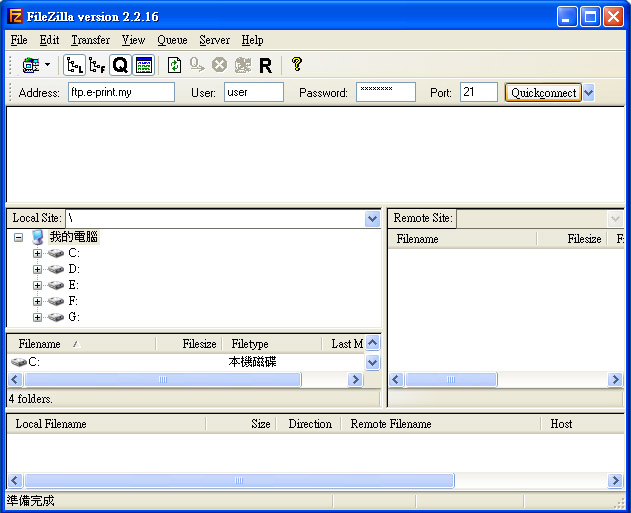Expand the G: drive node
The height and width of the screenshot is (513, 631).
click(x=37, y=317)
